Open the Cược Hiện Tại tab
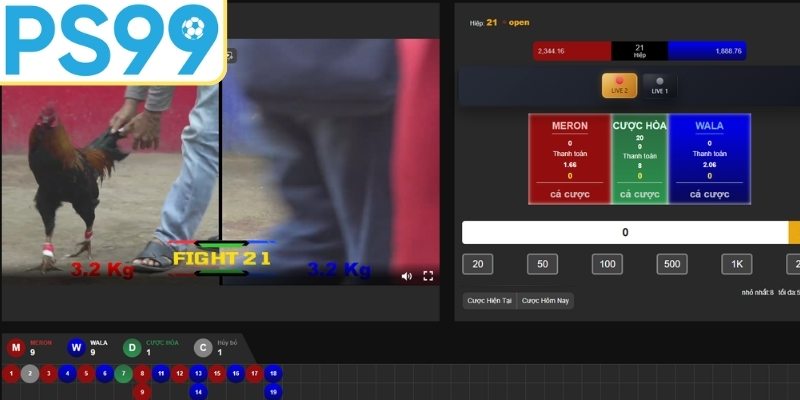Screen dimensions: 800x400 click(x=490, y=301)
